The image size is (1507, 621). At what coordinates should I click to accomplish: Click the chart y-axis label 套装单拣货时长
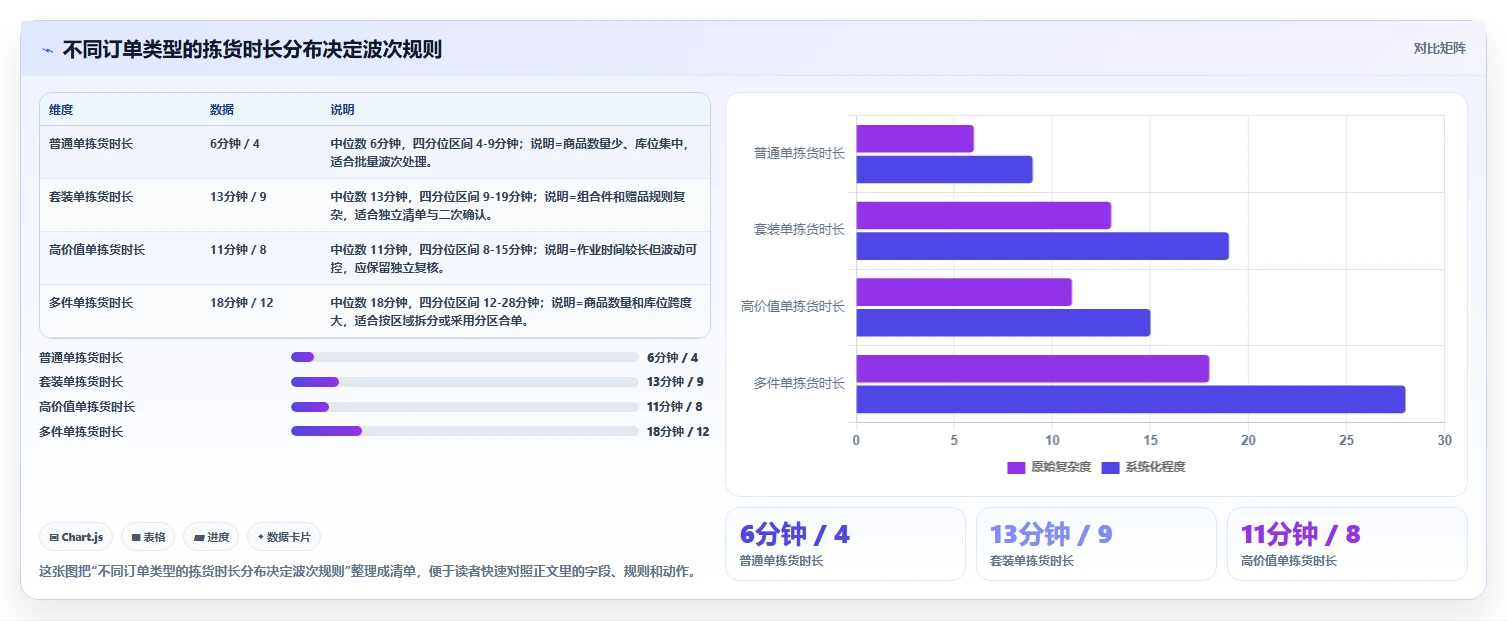(x=799, y=229)
